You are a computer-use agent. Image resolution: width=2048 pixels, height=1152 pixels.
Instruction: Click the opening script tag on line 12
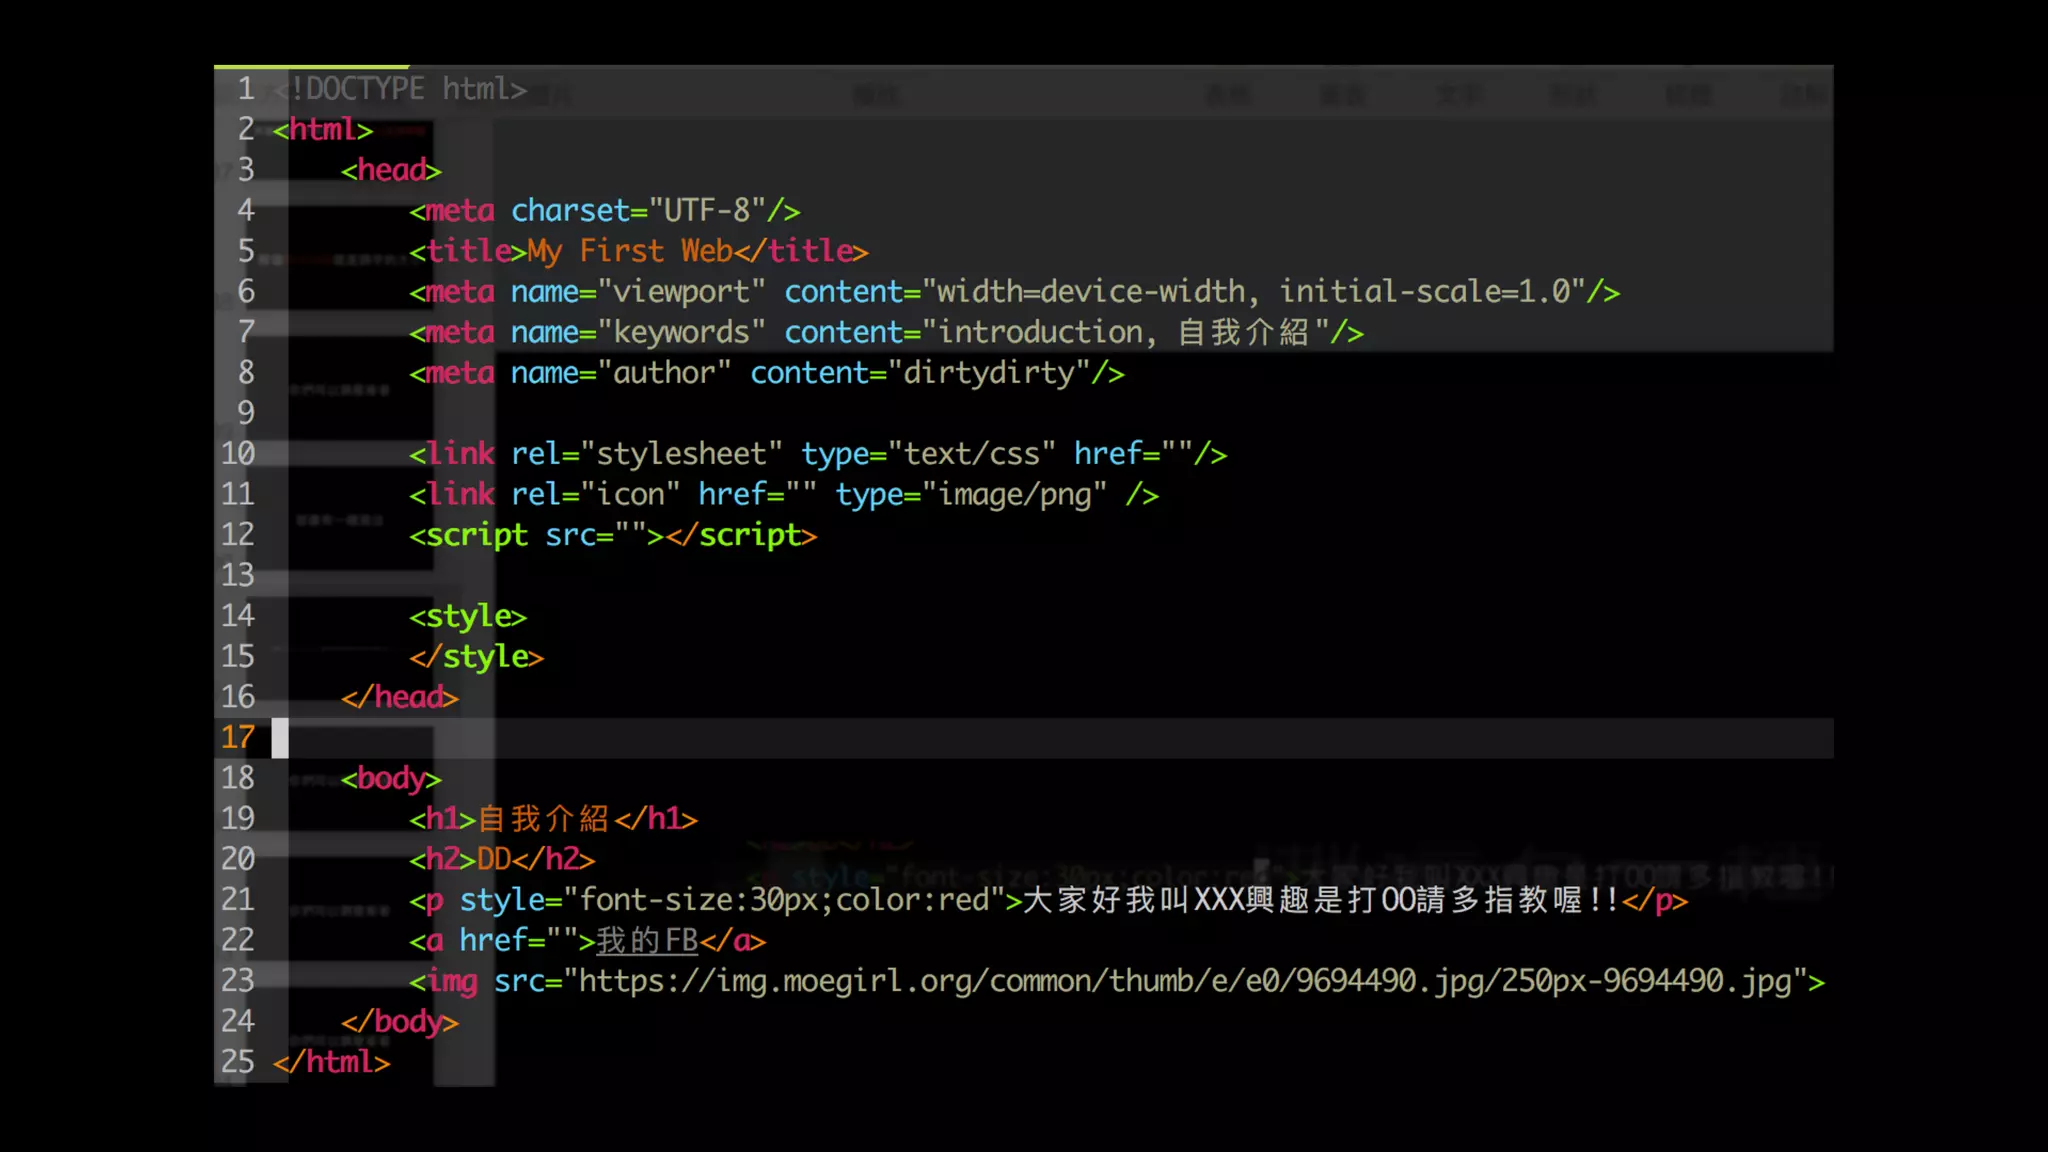click(x=468, y=536)
